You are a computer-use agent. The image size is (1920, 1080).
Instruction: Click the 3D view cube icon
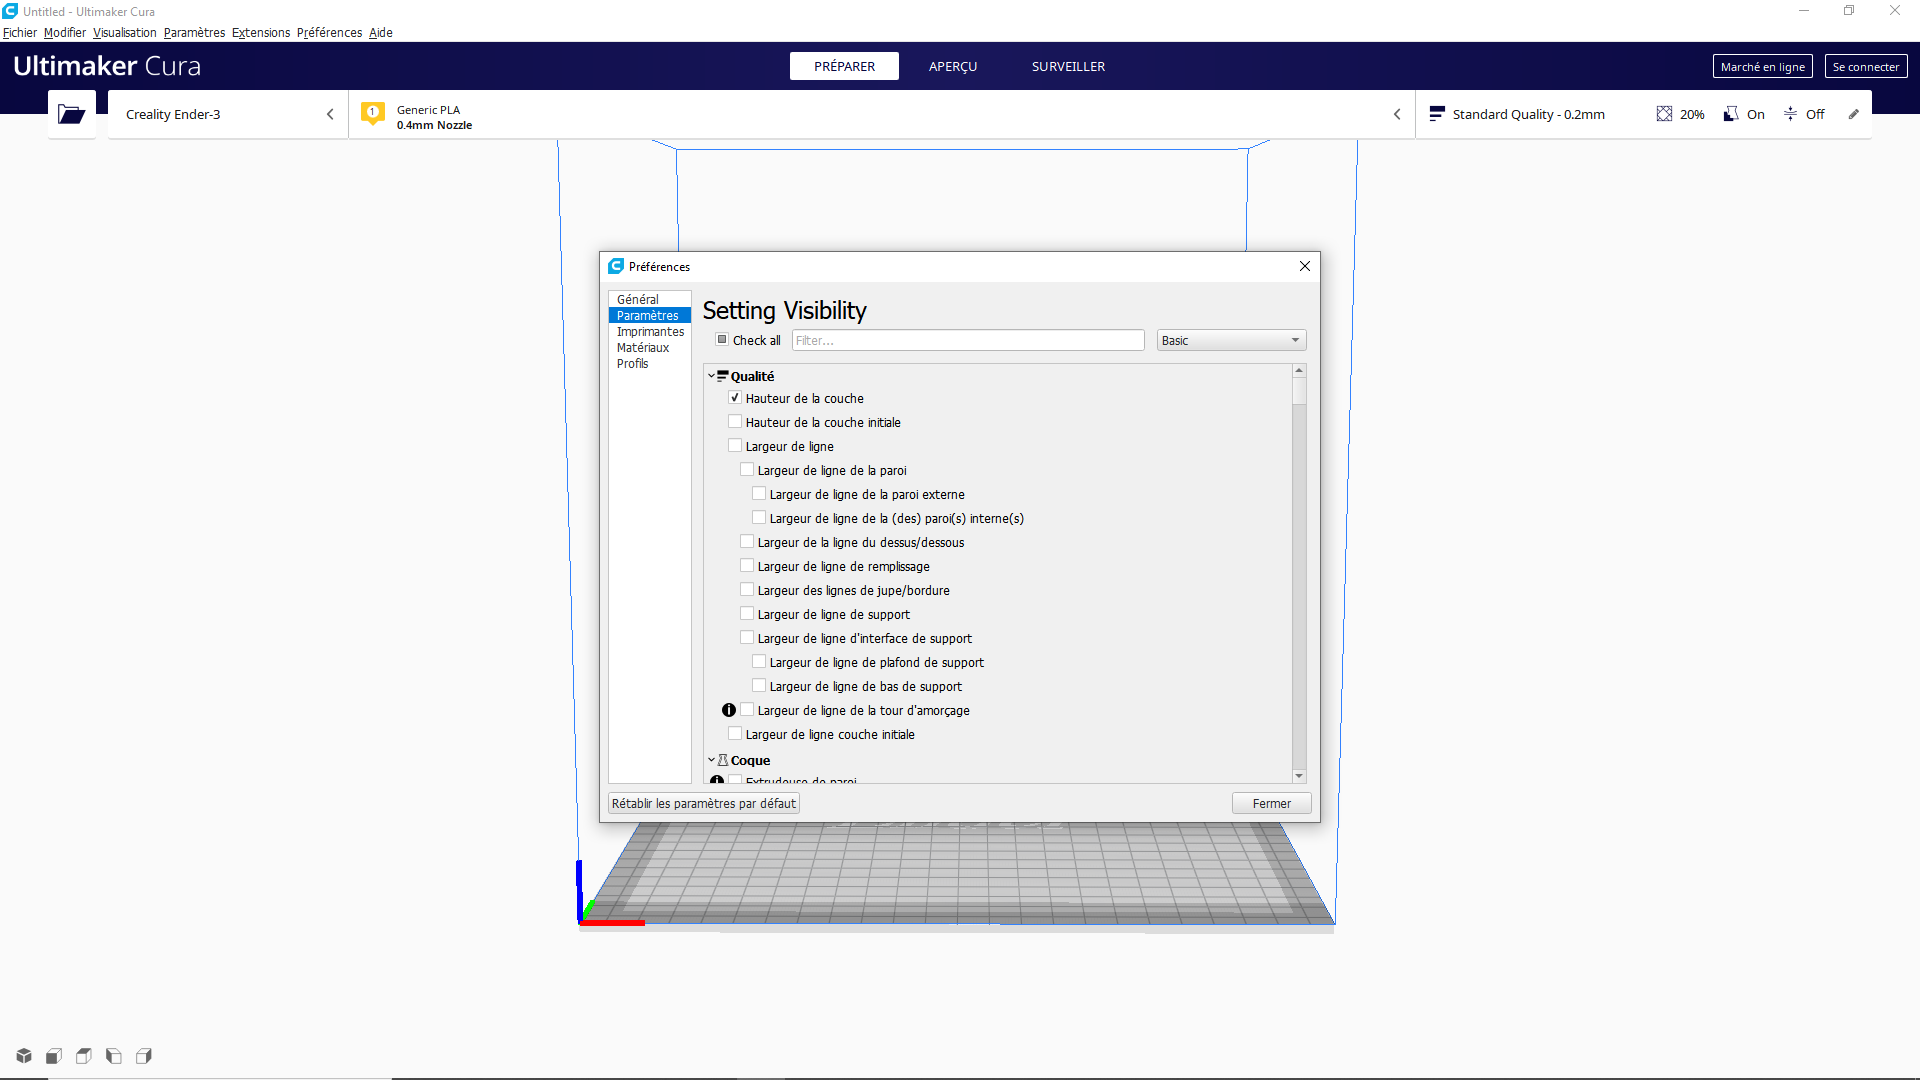pyautogui.click(x=24, y=1056)
